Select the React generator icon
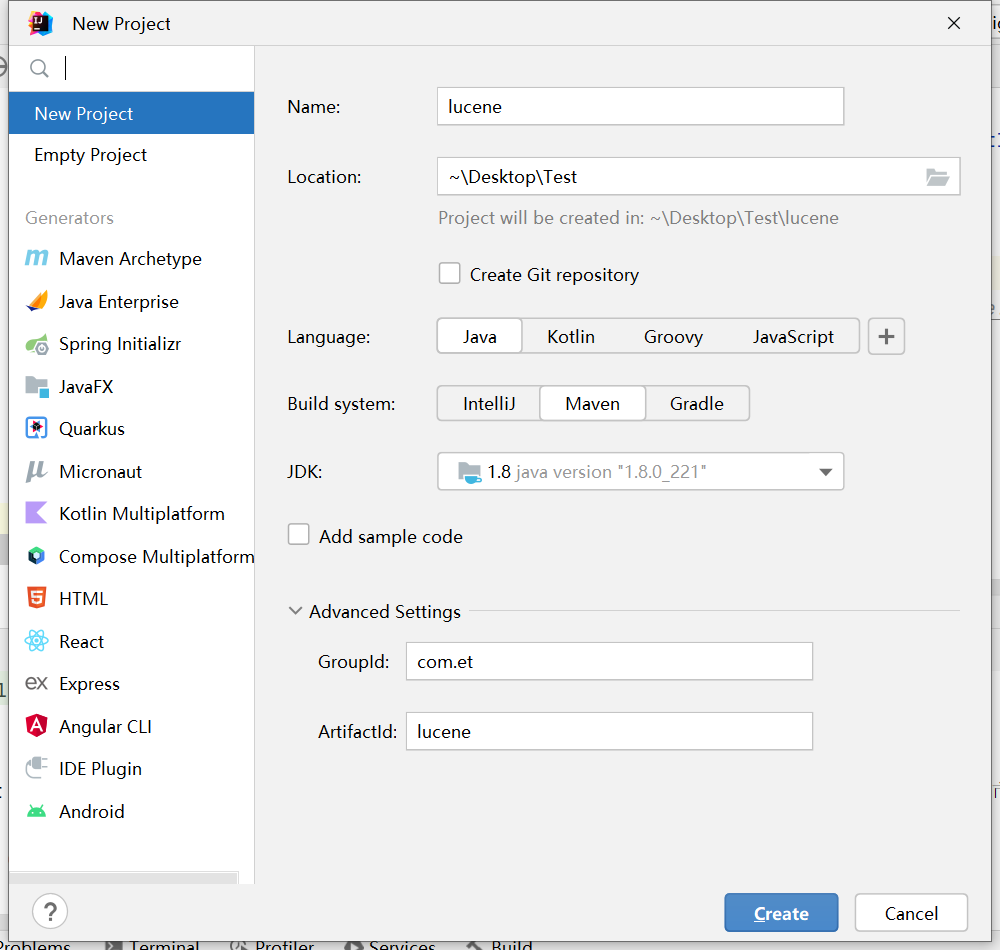Image resolution: width=1000 pixels, height=950 pixels. [37, 642]
